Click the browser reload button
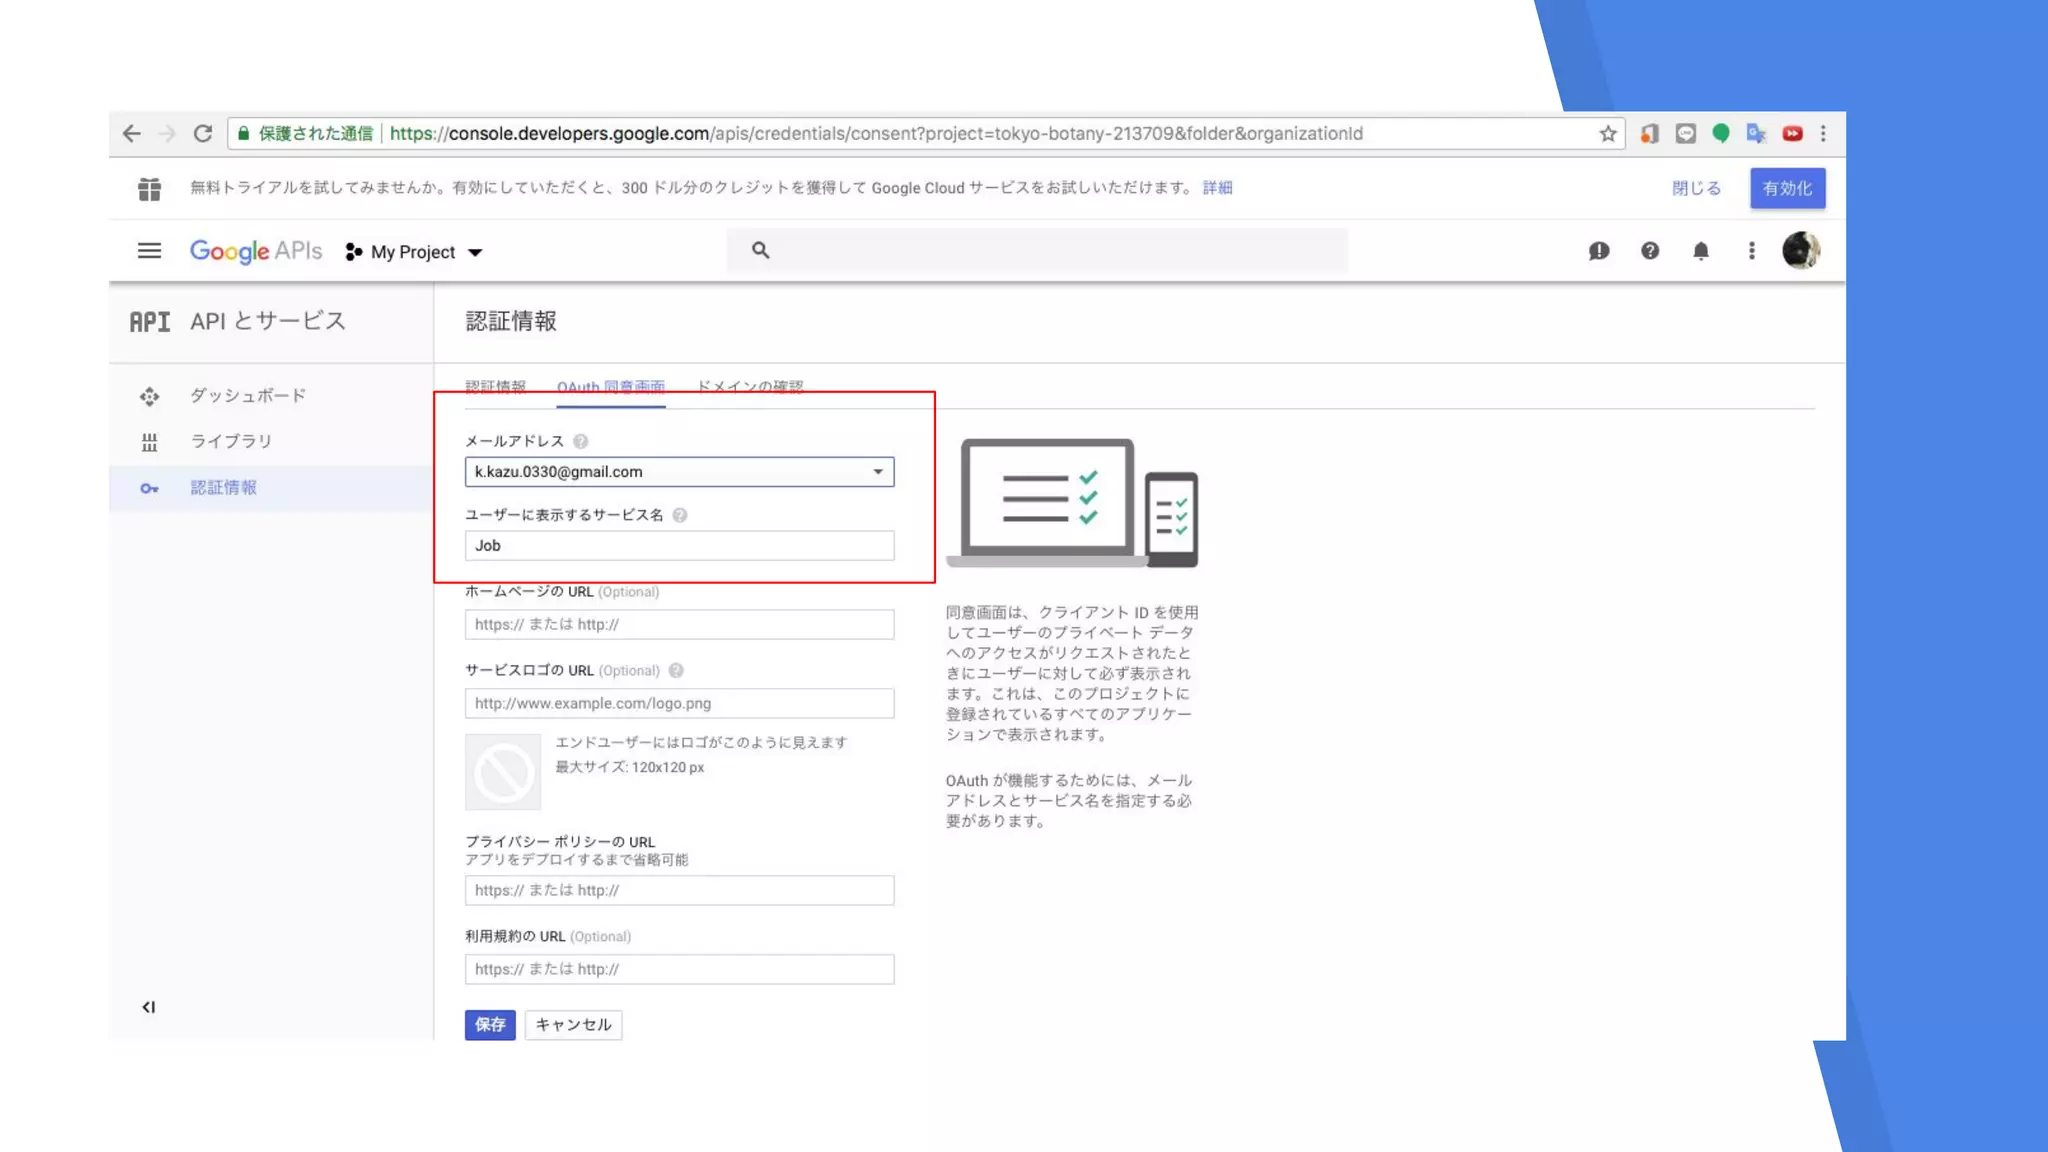This screenshot has height=1152, width=2048. coord(203,134)
